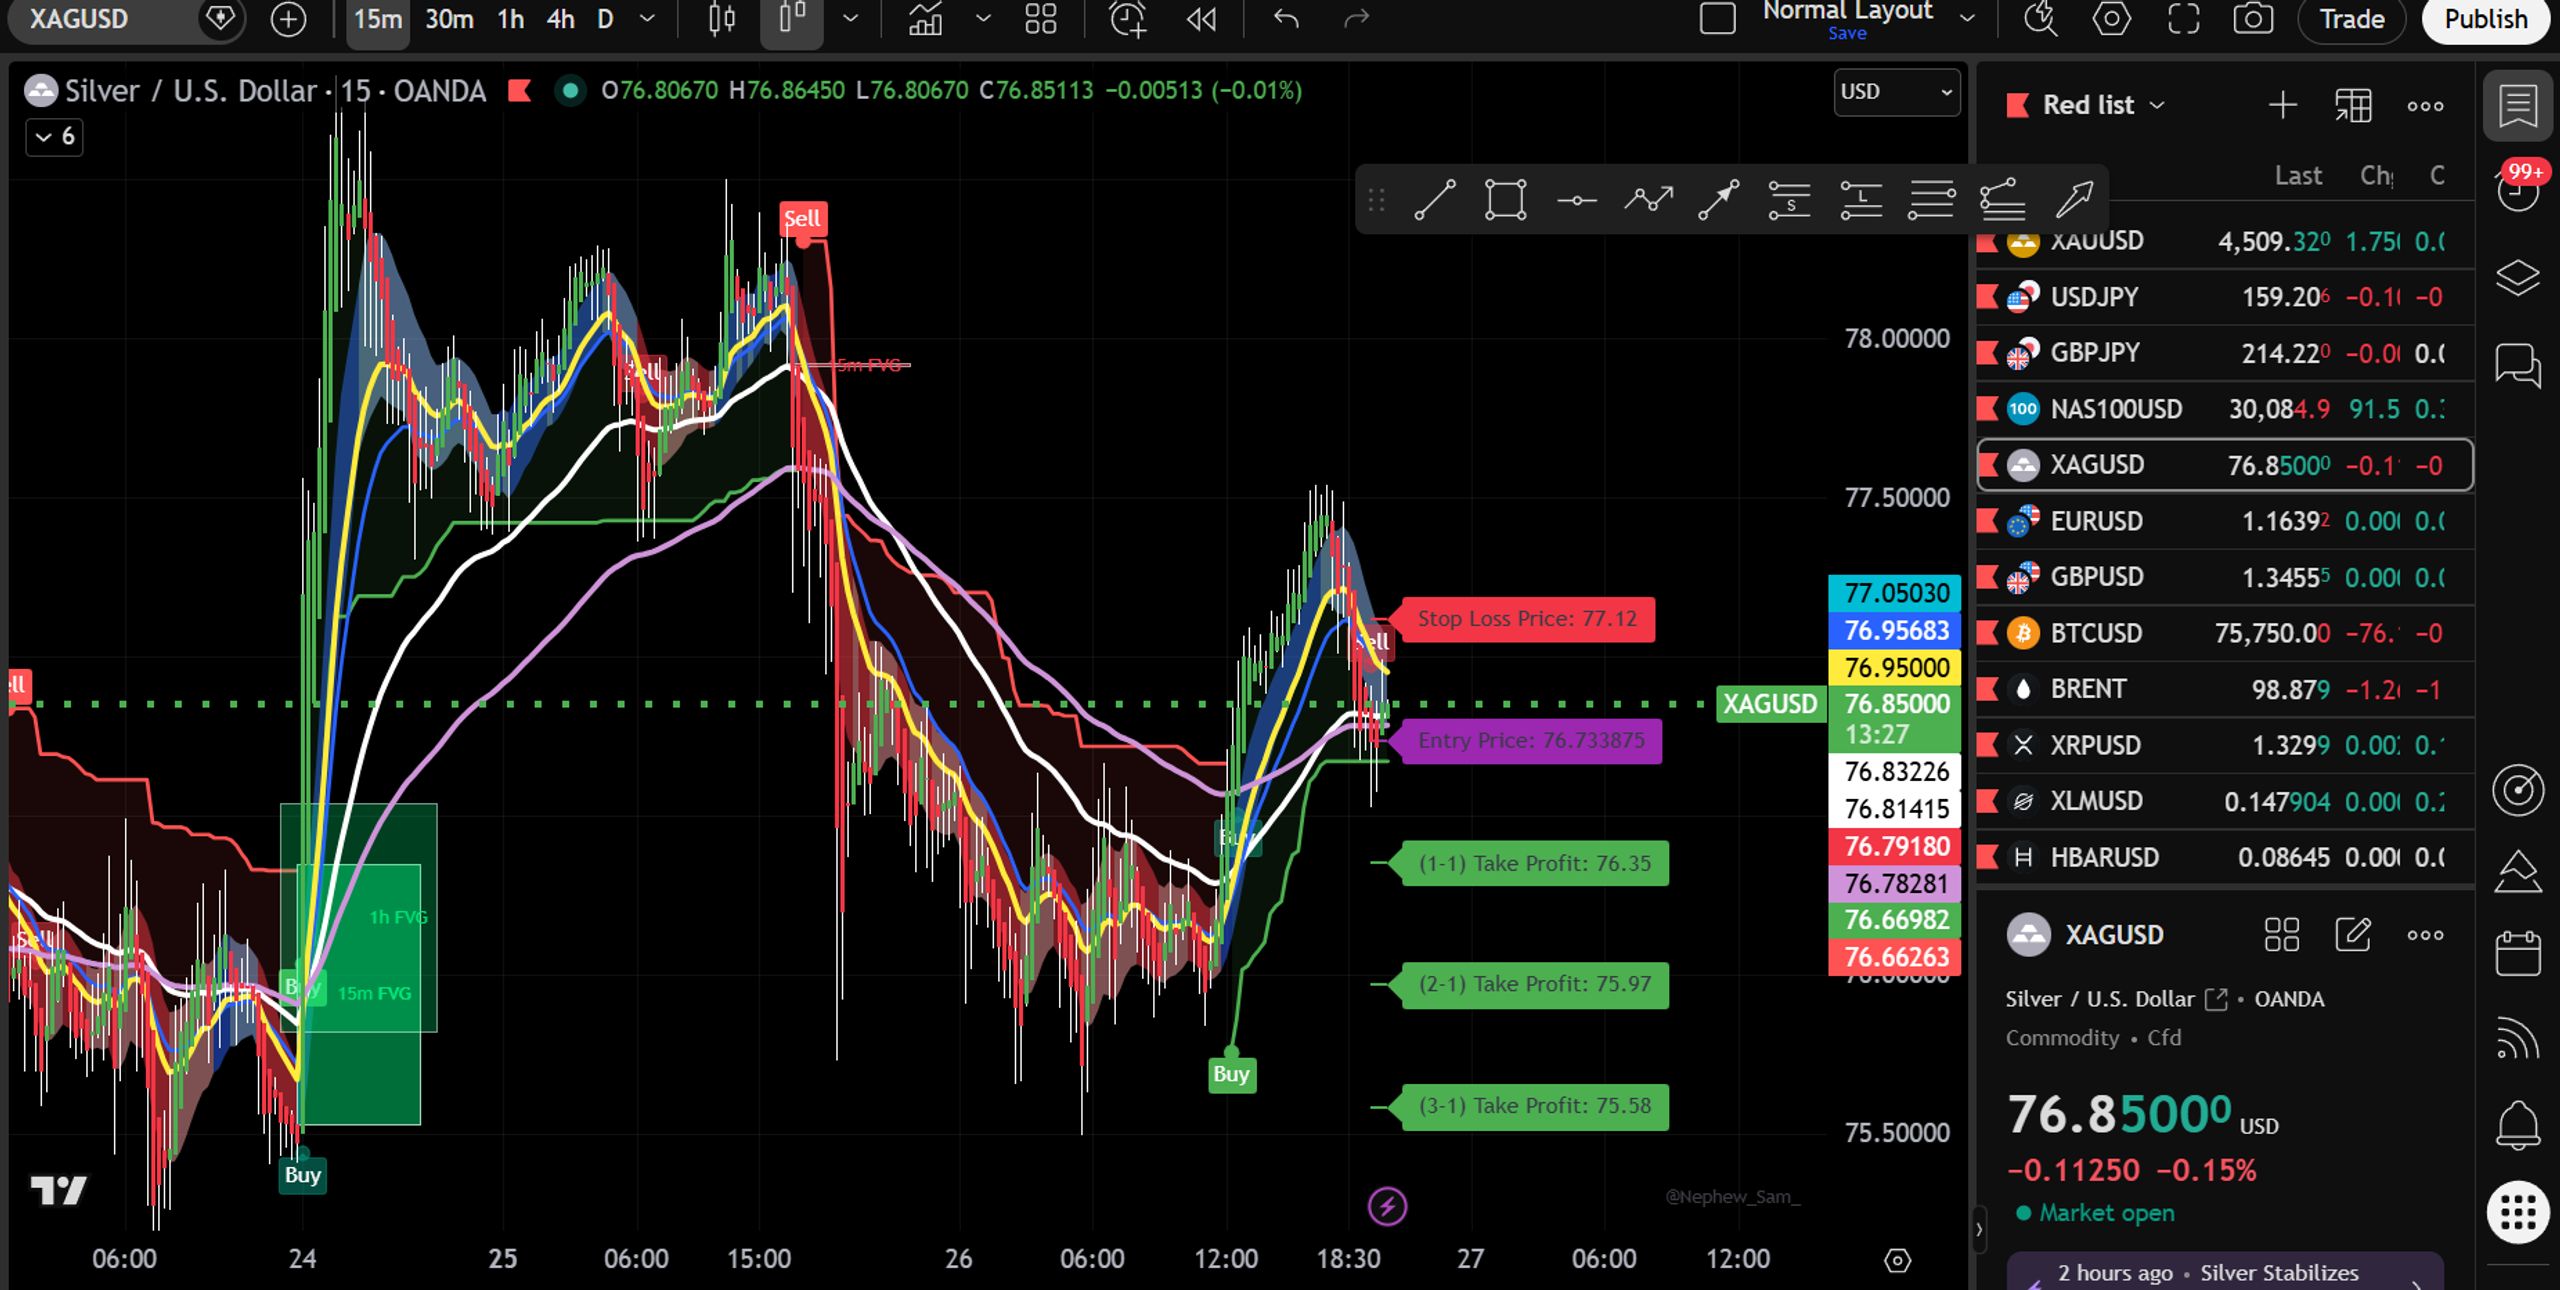Start bar replay with the rewind icon
This screenshot has height=1290, width=2560.
pyautogui.click(x=1201, y=19)
